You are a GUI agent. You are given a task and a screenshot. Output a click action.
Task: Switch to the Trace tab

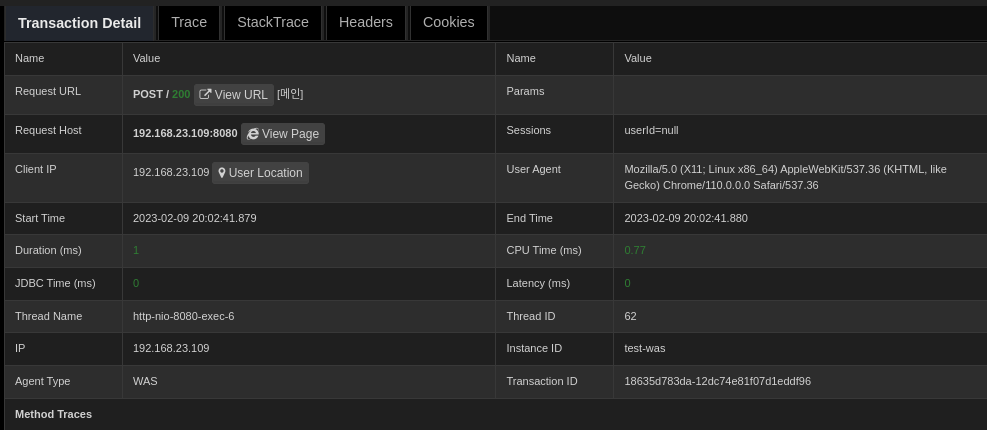[x=189, y=22]
